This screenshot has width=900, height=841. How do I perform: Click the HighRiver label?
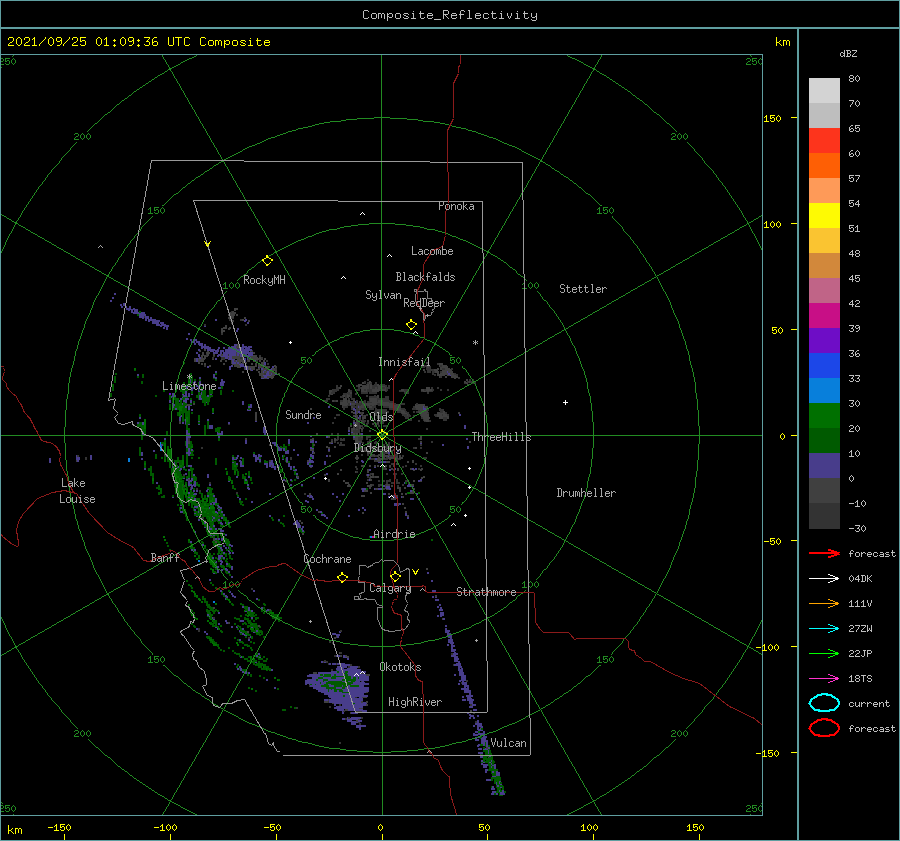415,702
